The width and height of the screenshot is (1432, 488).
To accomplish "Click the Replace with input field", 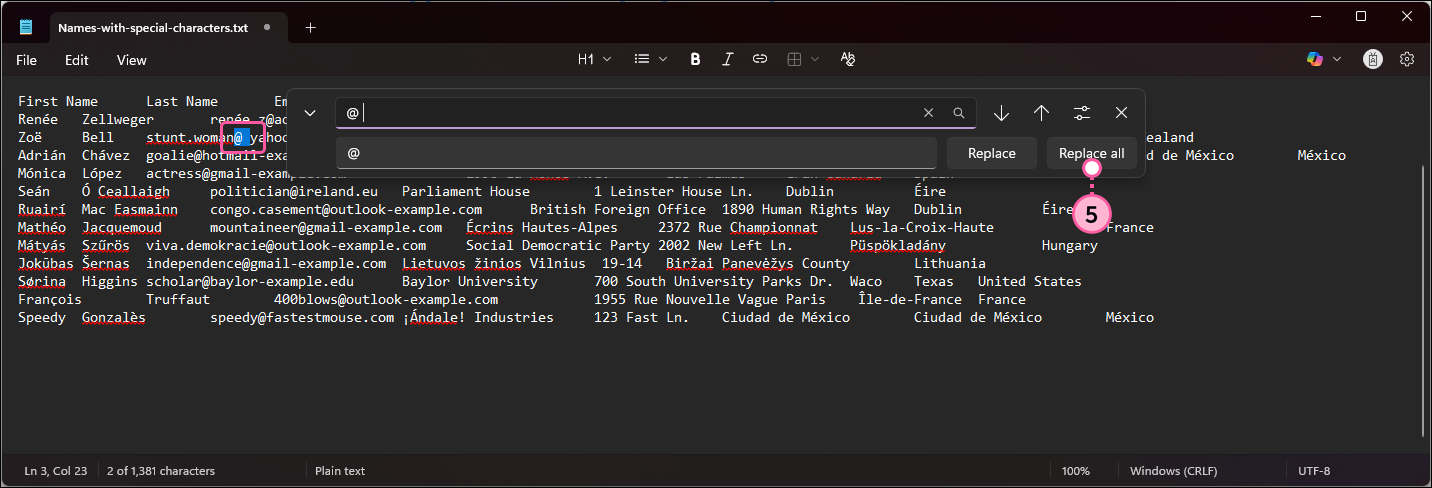I will 636,153.
